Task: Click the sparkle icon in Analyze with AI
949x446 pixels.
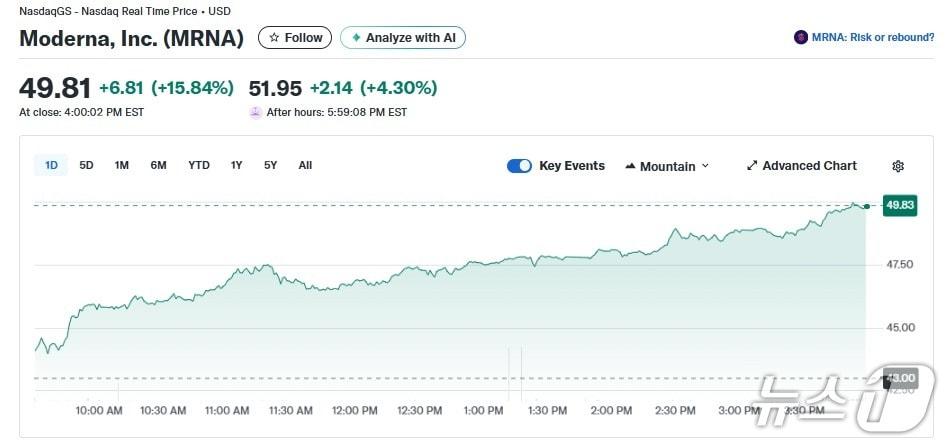Action: [355, 38]
